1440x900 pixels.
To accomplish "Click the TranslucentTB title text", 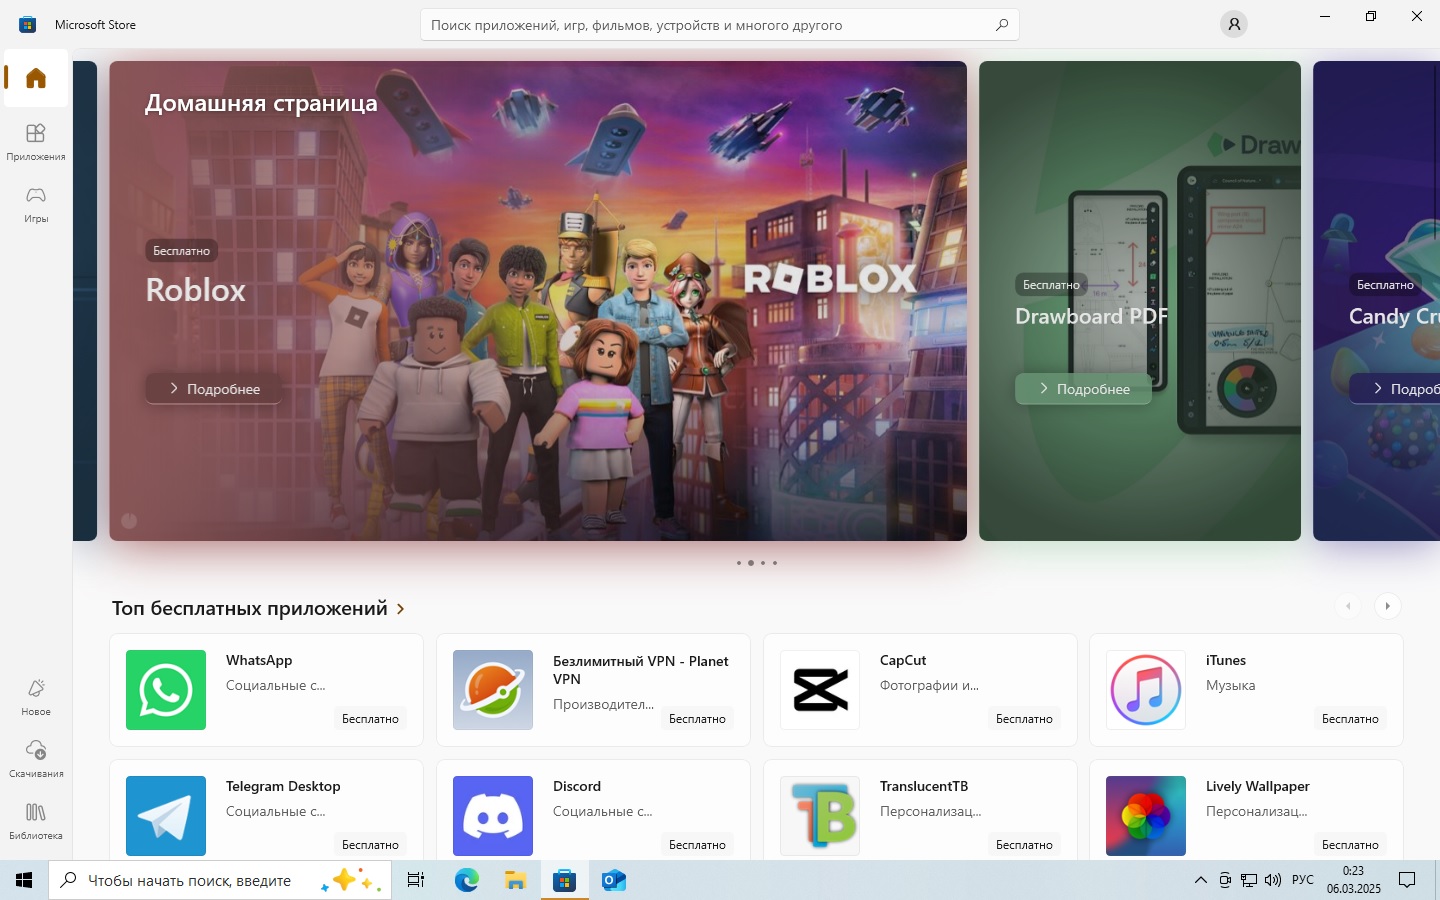I will [924, 786].
